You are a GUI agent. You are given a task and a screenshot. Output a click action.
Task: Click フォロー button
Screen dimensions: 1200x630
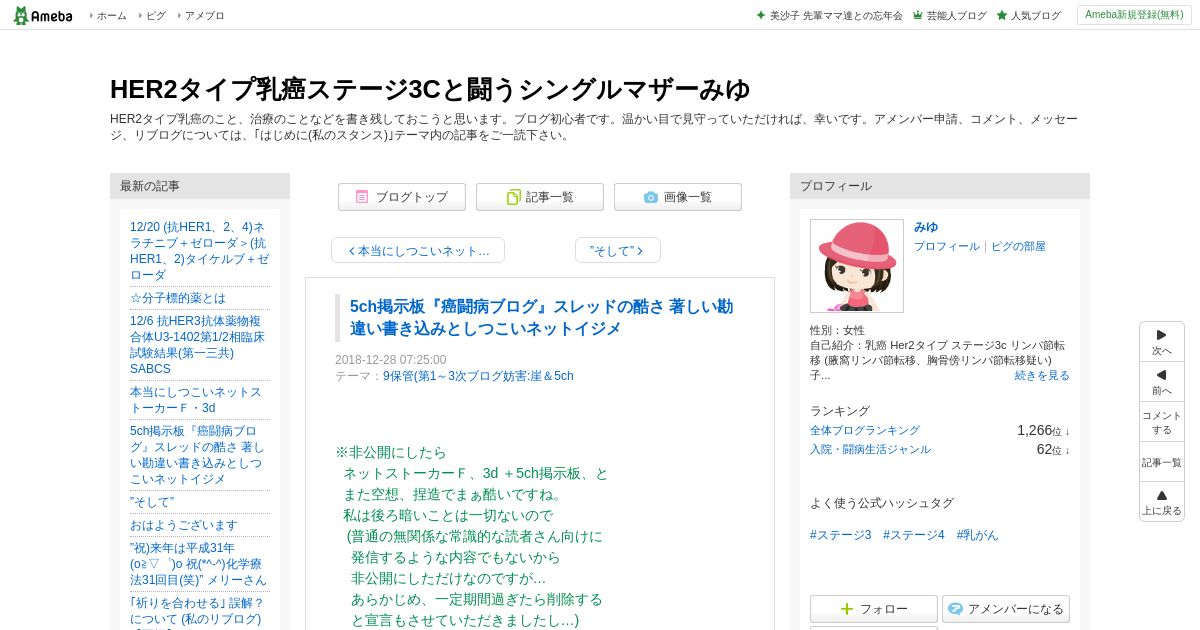click(874, 609)
